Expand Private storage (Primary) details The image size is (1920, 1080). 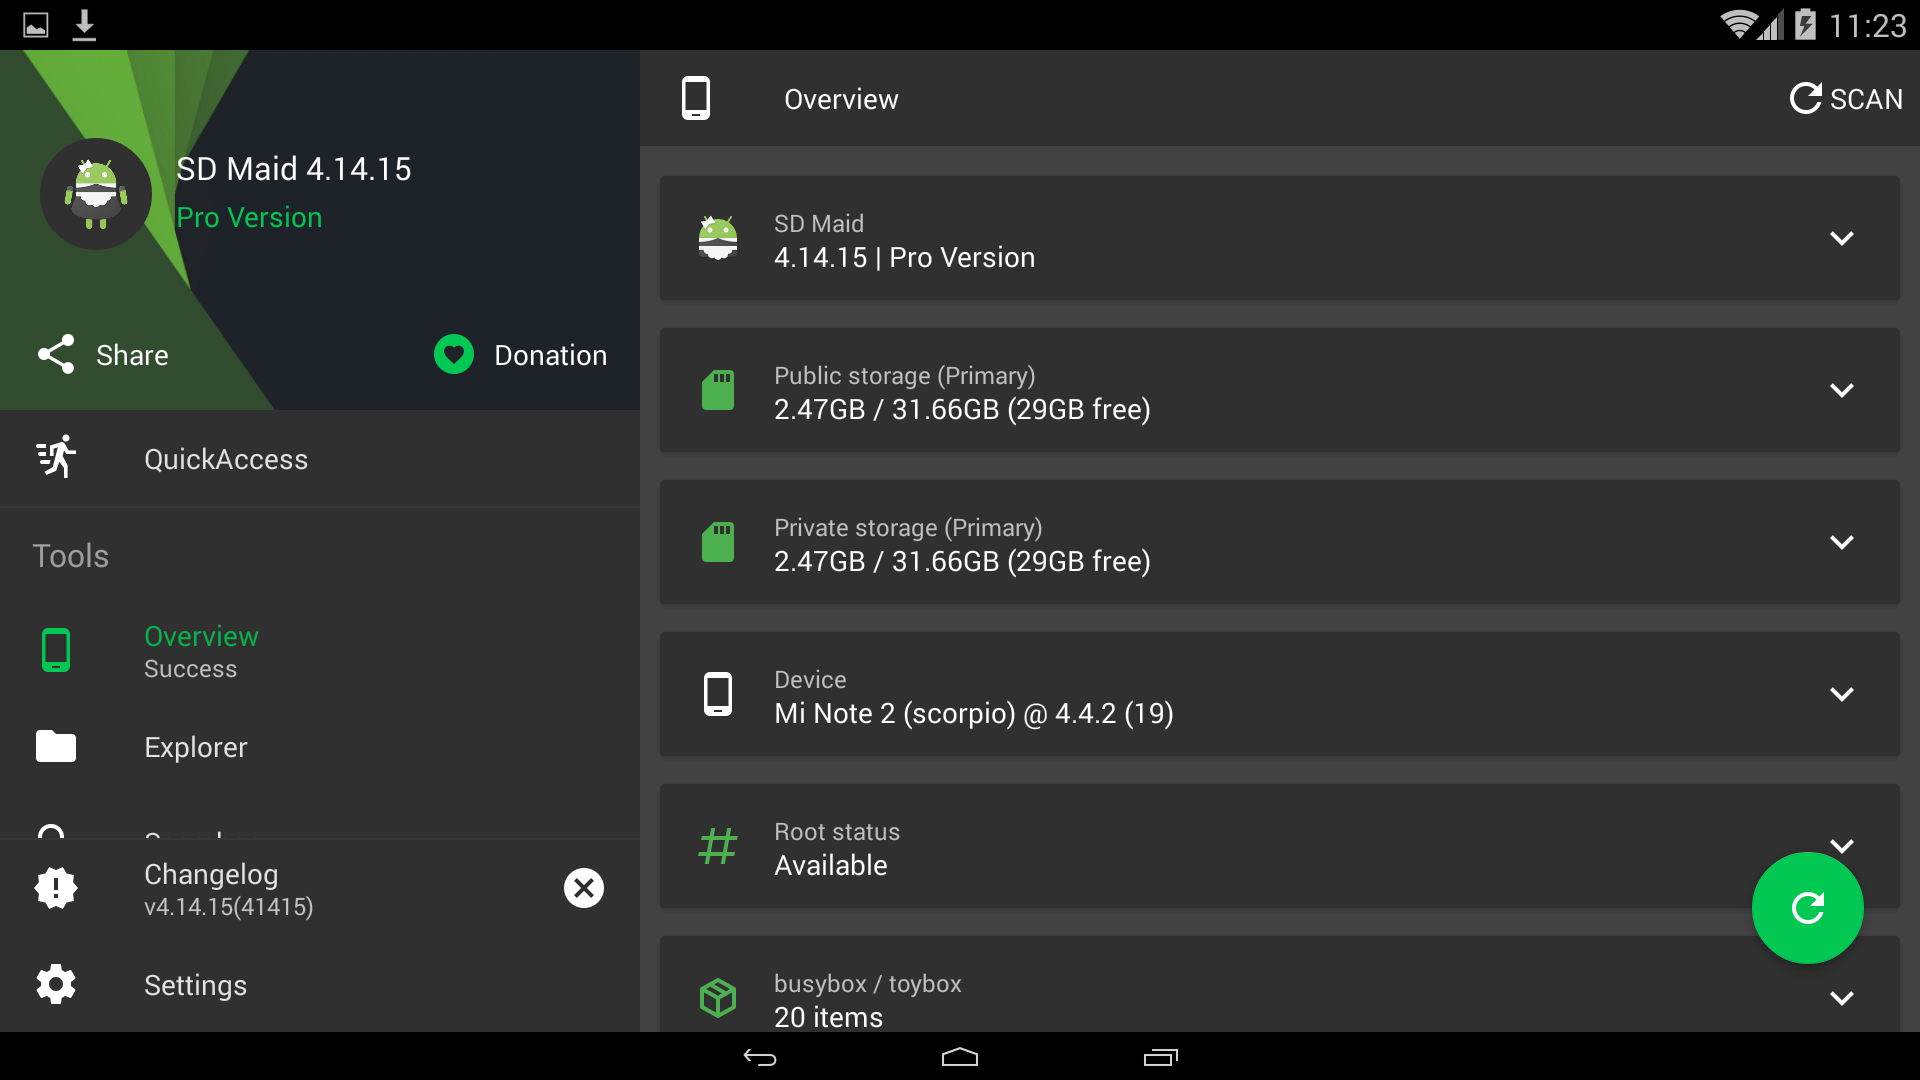tap(1841, 542)
